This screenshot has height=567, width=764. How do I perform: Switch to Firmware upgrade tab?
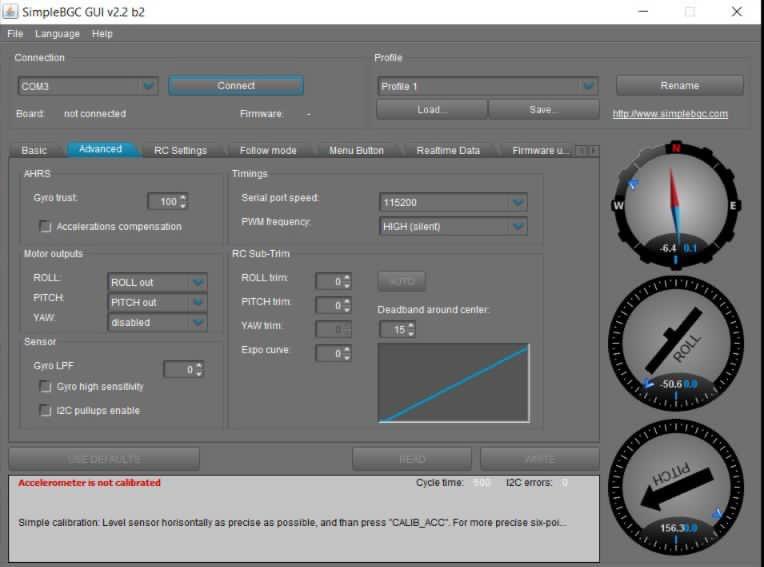tap(540, 150)
